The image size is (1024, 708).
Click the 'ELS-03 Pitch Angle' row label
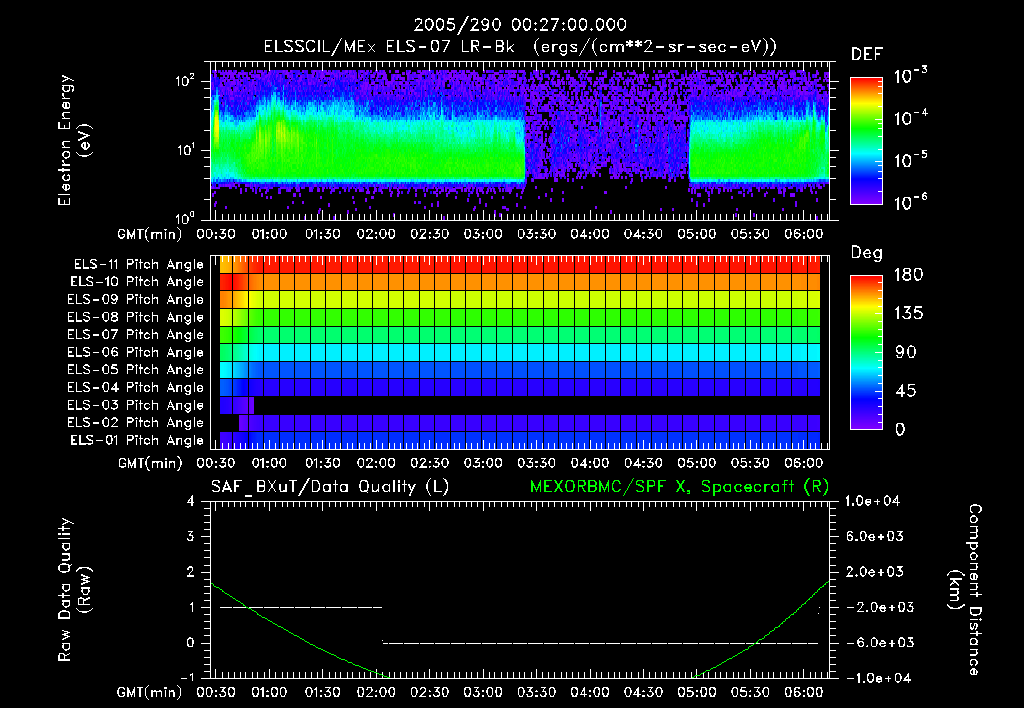tap(136, 405)
